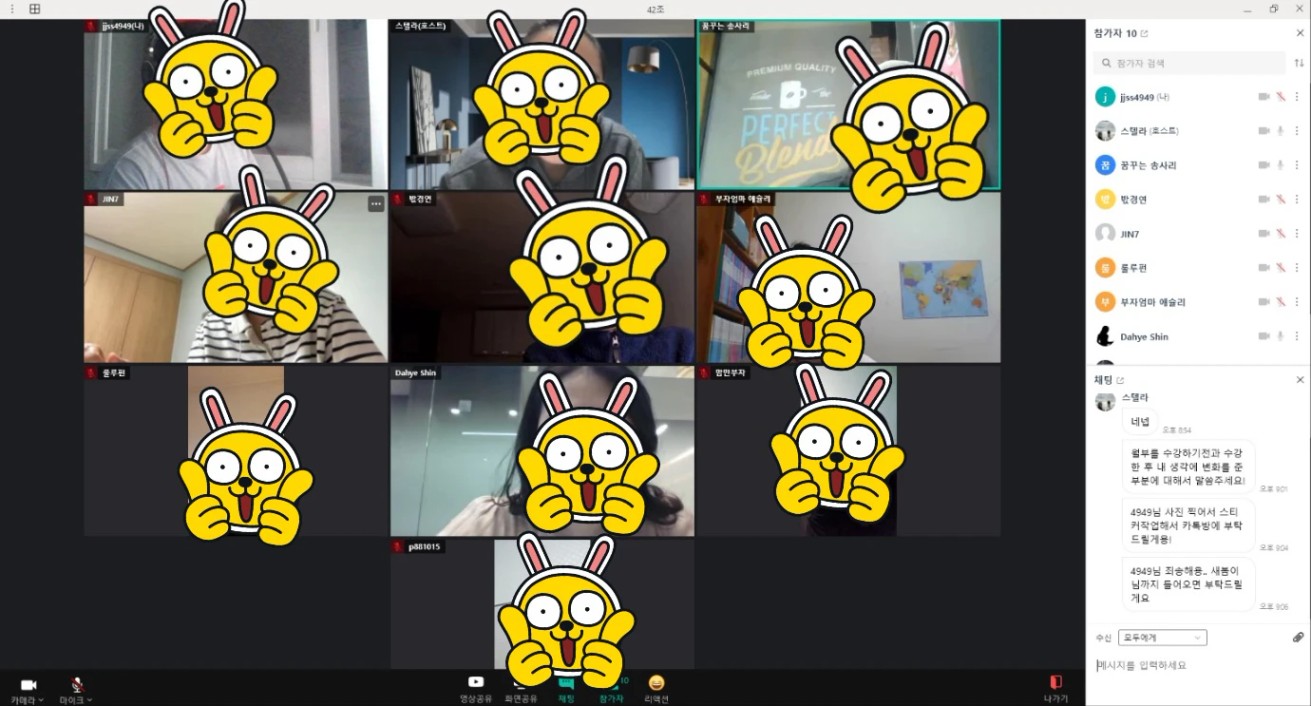Image resolution: width=1311 pixels, height=706 pixels.
Task: Open more options for jjss4949
Action: coord(1298,97)
